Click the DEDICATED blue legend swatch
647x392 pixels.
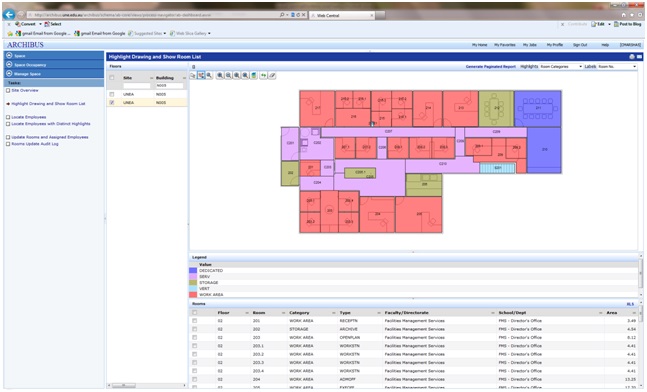[193, 271]
